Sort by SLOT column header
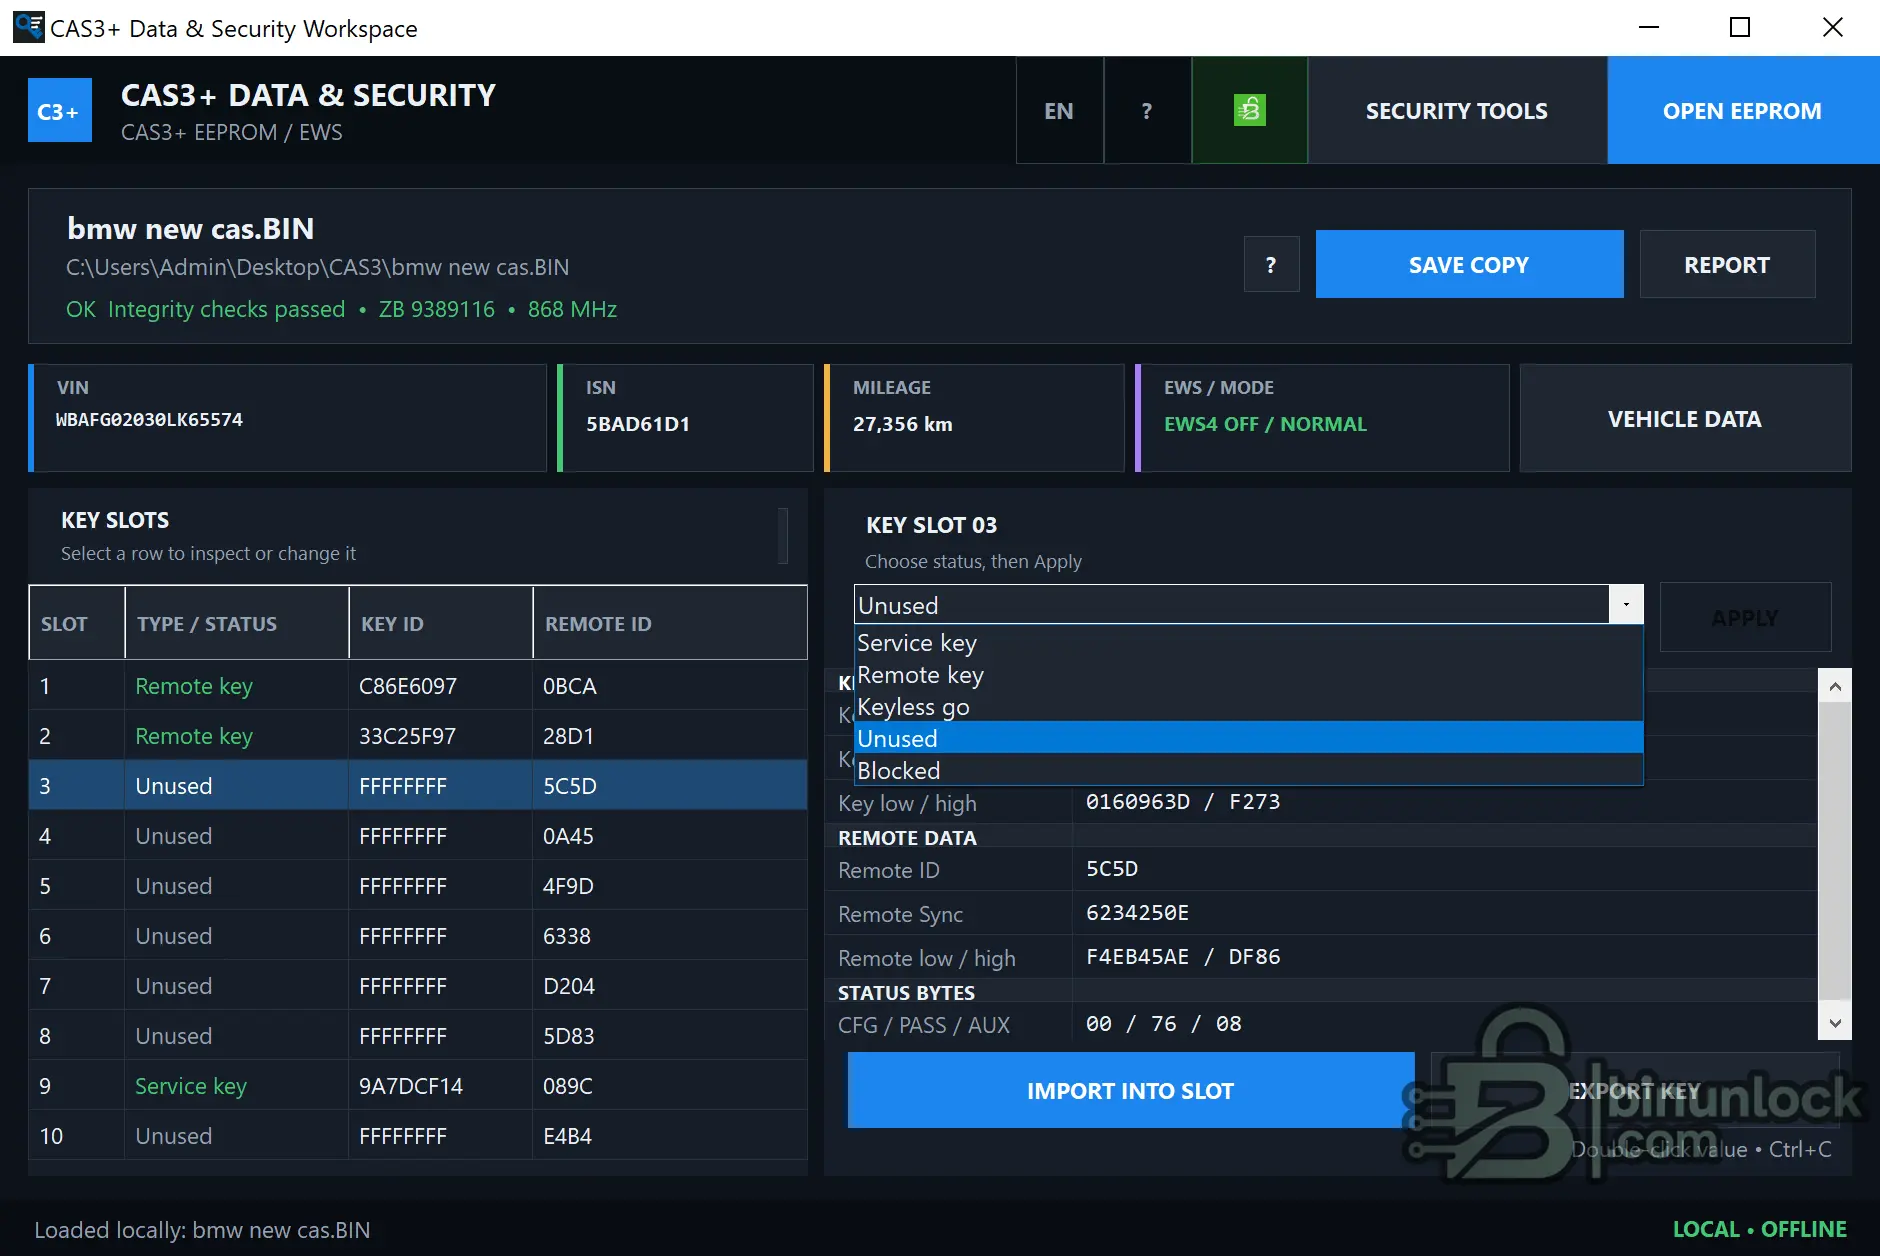The height and width of the screenshot is (1256, 1880). tap(77, 623)
